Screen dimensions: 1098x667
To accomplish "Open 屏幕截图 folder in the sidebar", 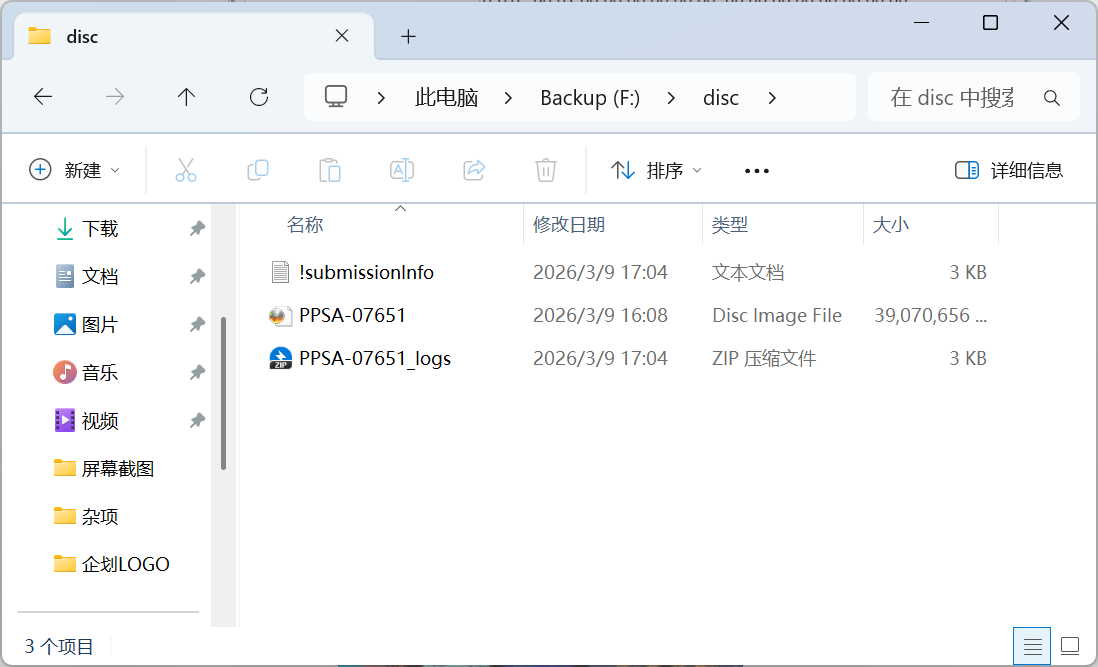I will point(118,468).
